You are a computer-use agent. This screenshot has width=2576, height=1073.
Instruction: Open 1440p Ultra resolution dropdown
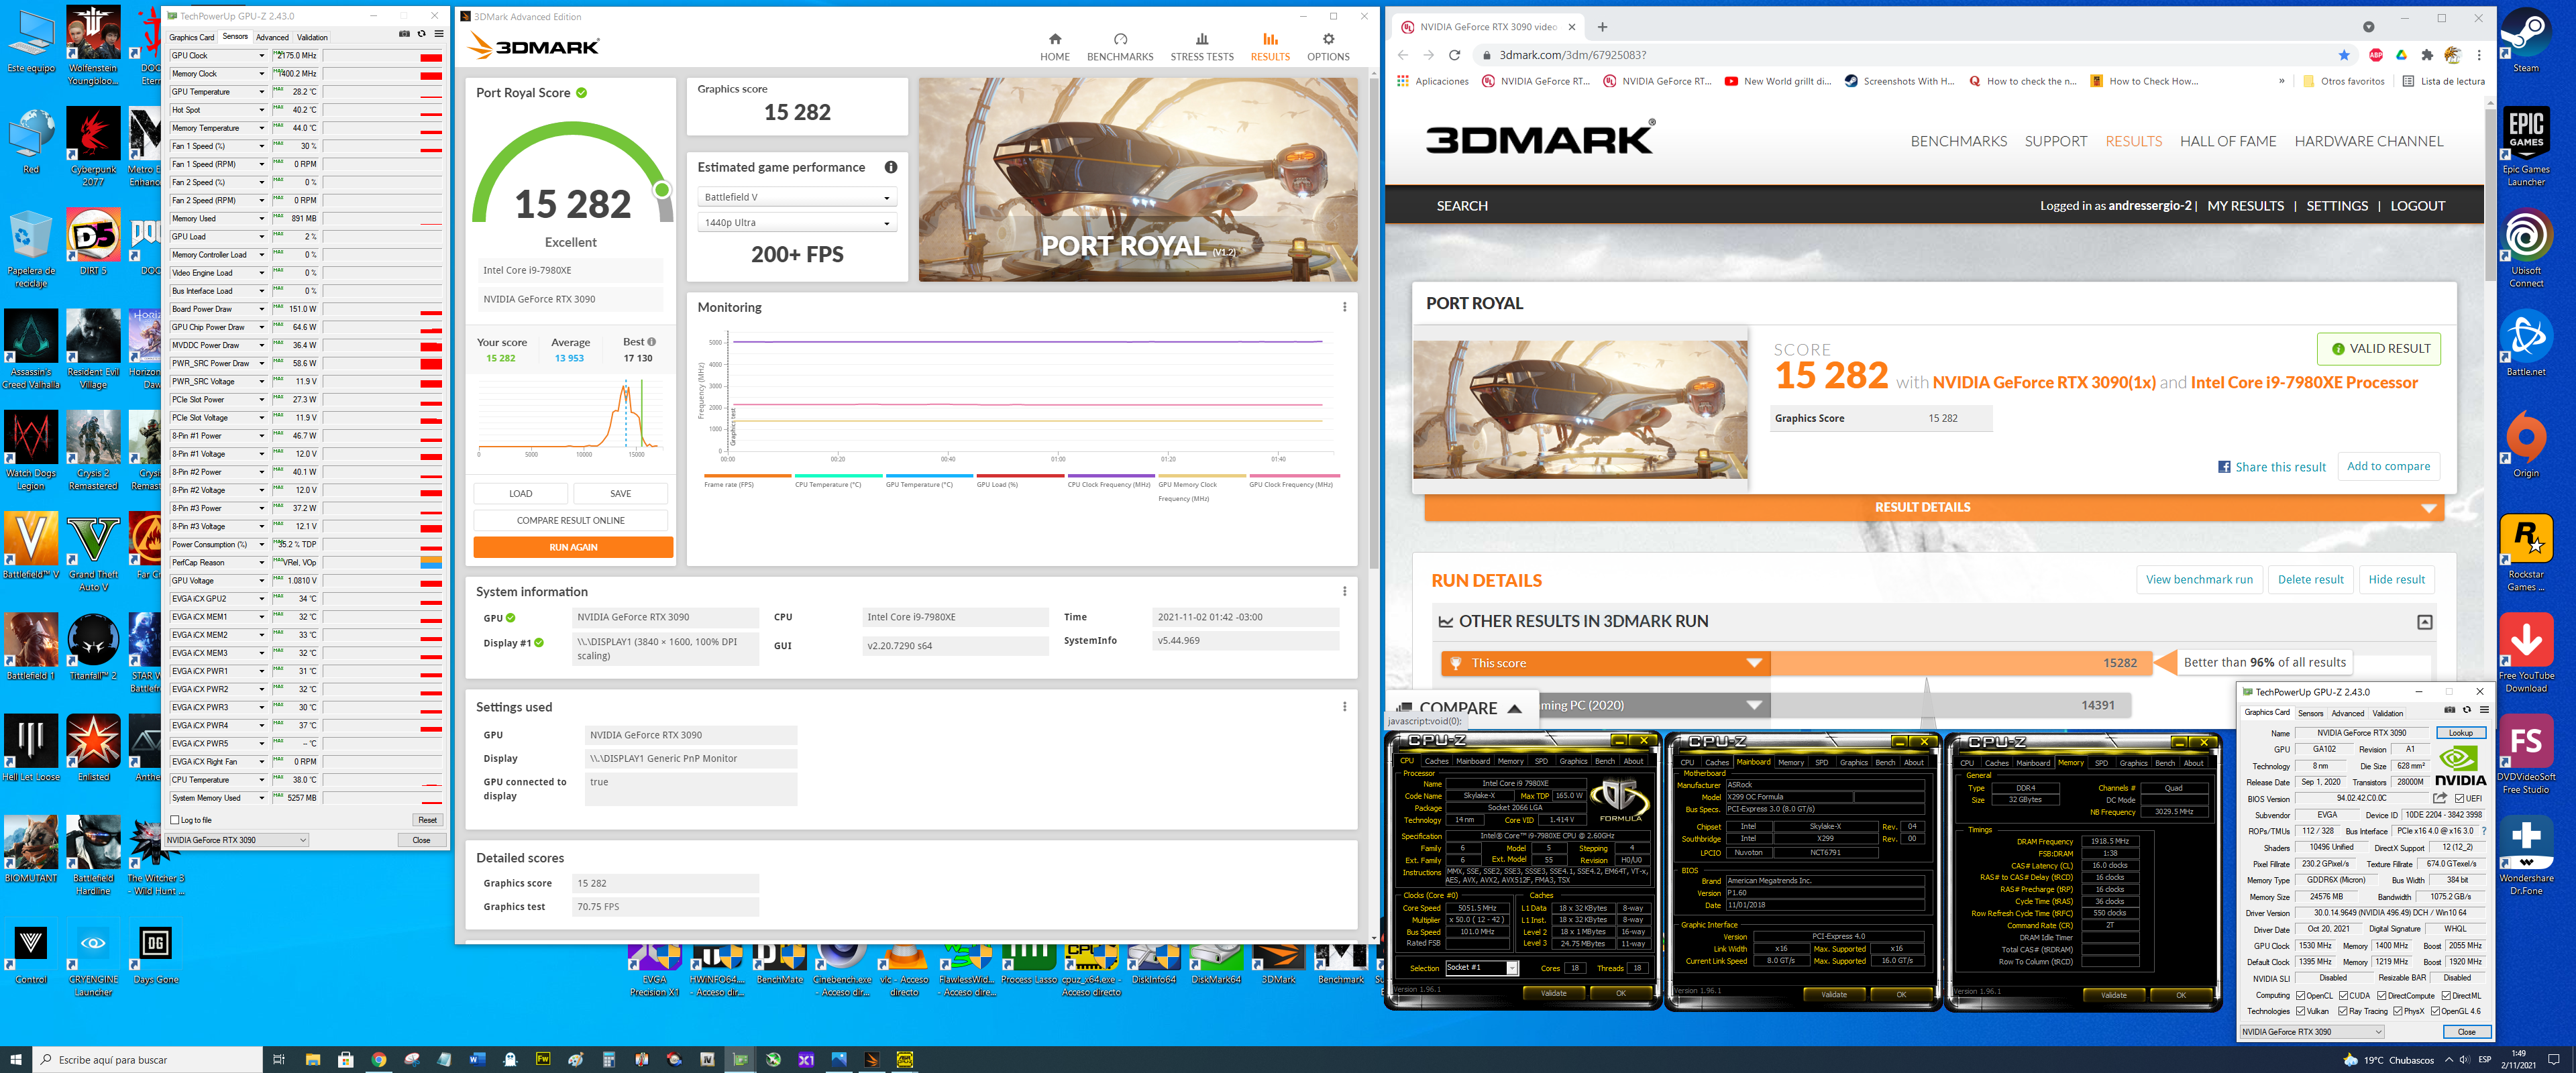[x=796, y=223]
